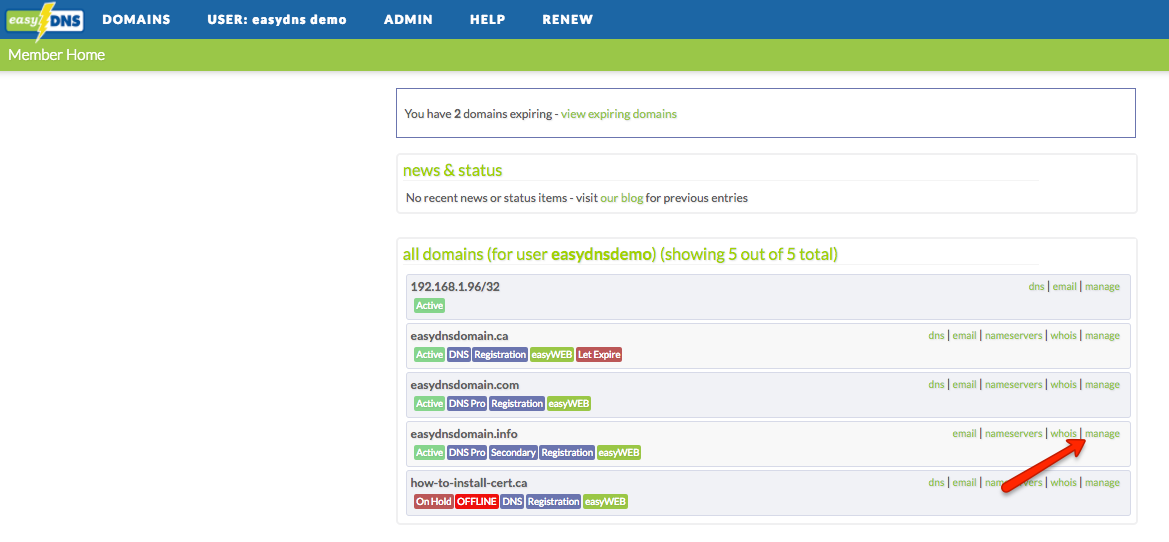This screenshot has width=1169, height=542.
Task: View whois for how-to-install-cert.ca
Action: 1064,482
